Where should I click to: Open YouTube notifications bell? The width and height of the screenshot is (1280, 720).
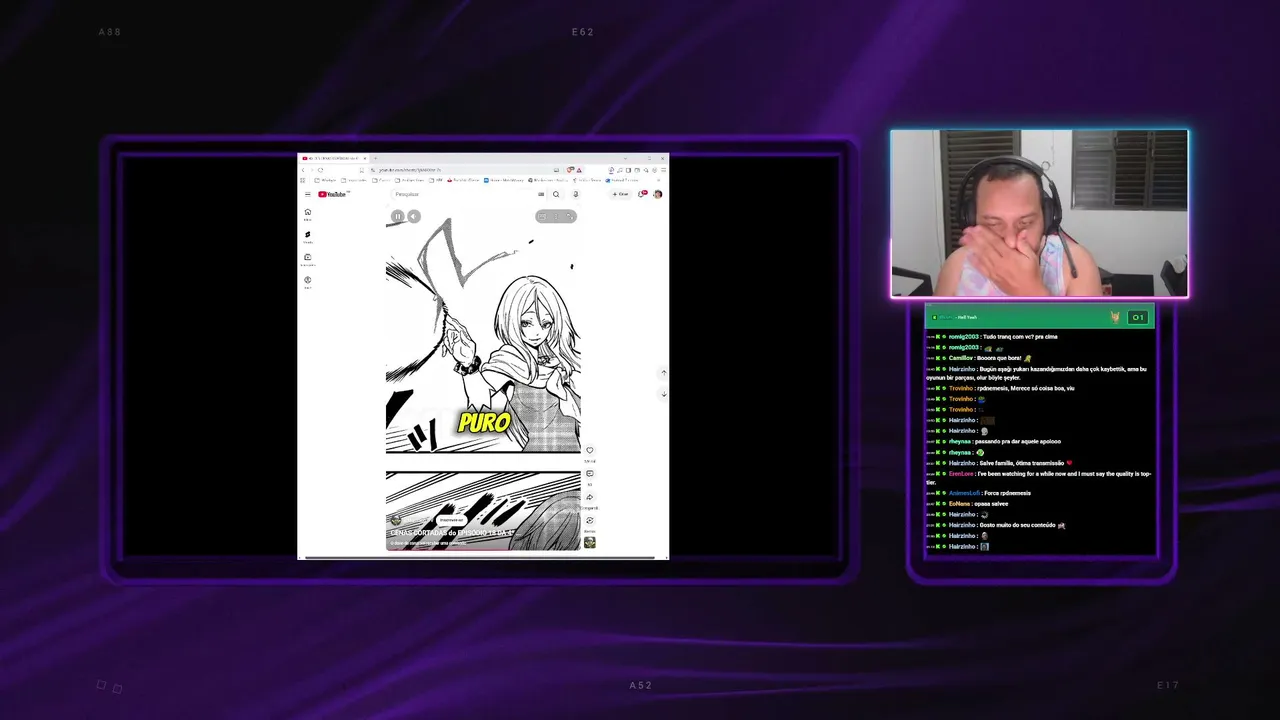pos(642,194)
